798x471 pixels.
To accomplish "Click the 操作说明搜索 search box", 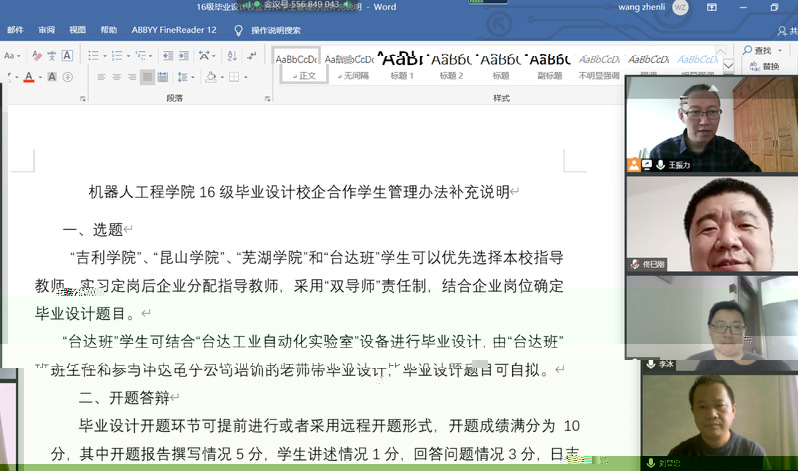I will (275, 31).
